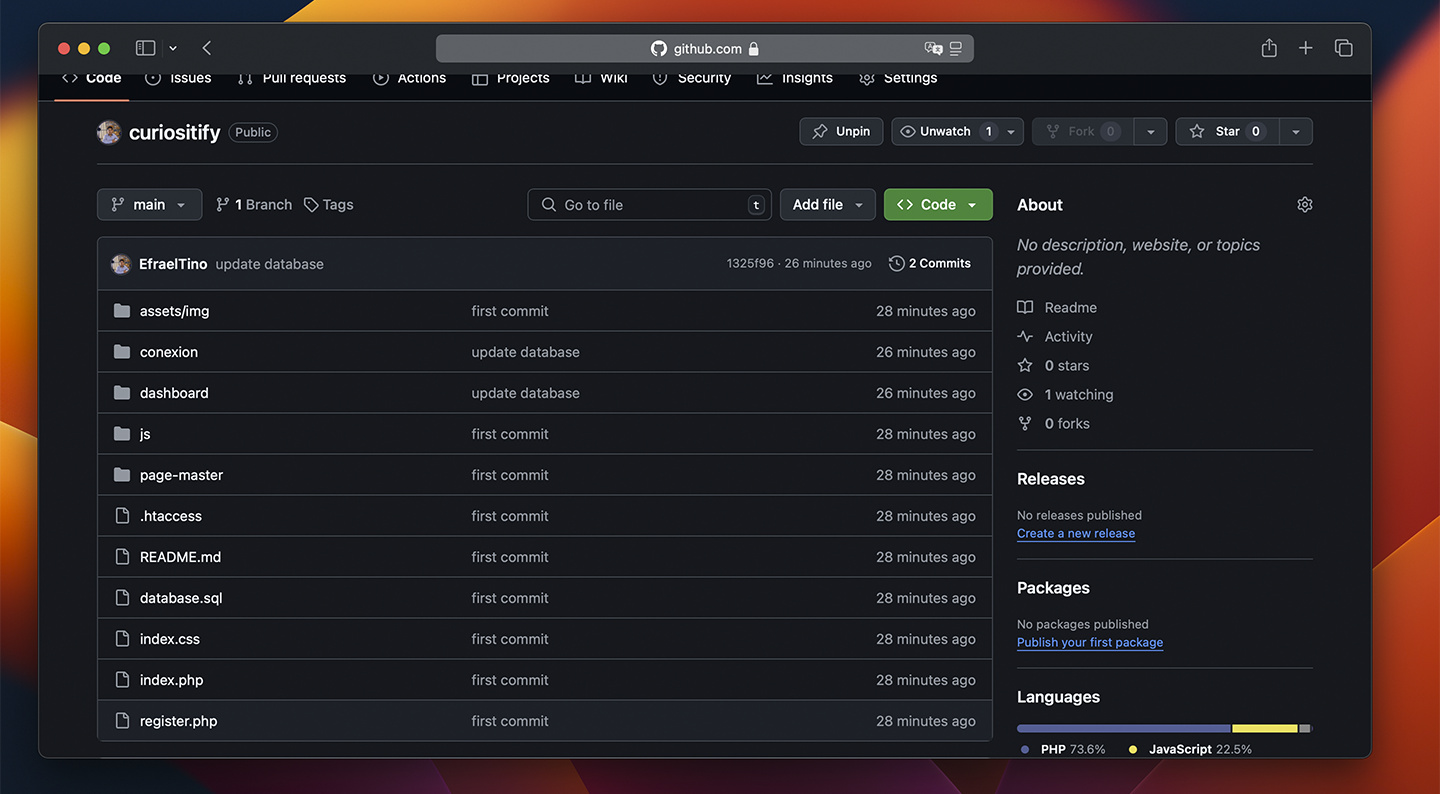Open the Pull requests tab
This screenshot has width=1440, height=794.
pos(292,78)
